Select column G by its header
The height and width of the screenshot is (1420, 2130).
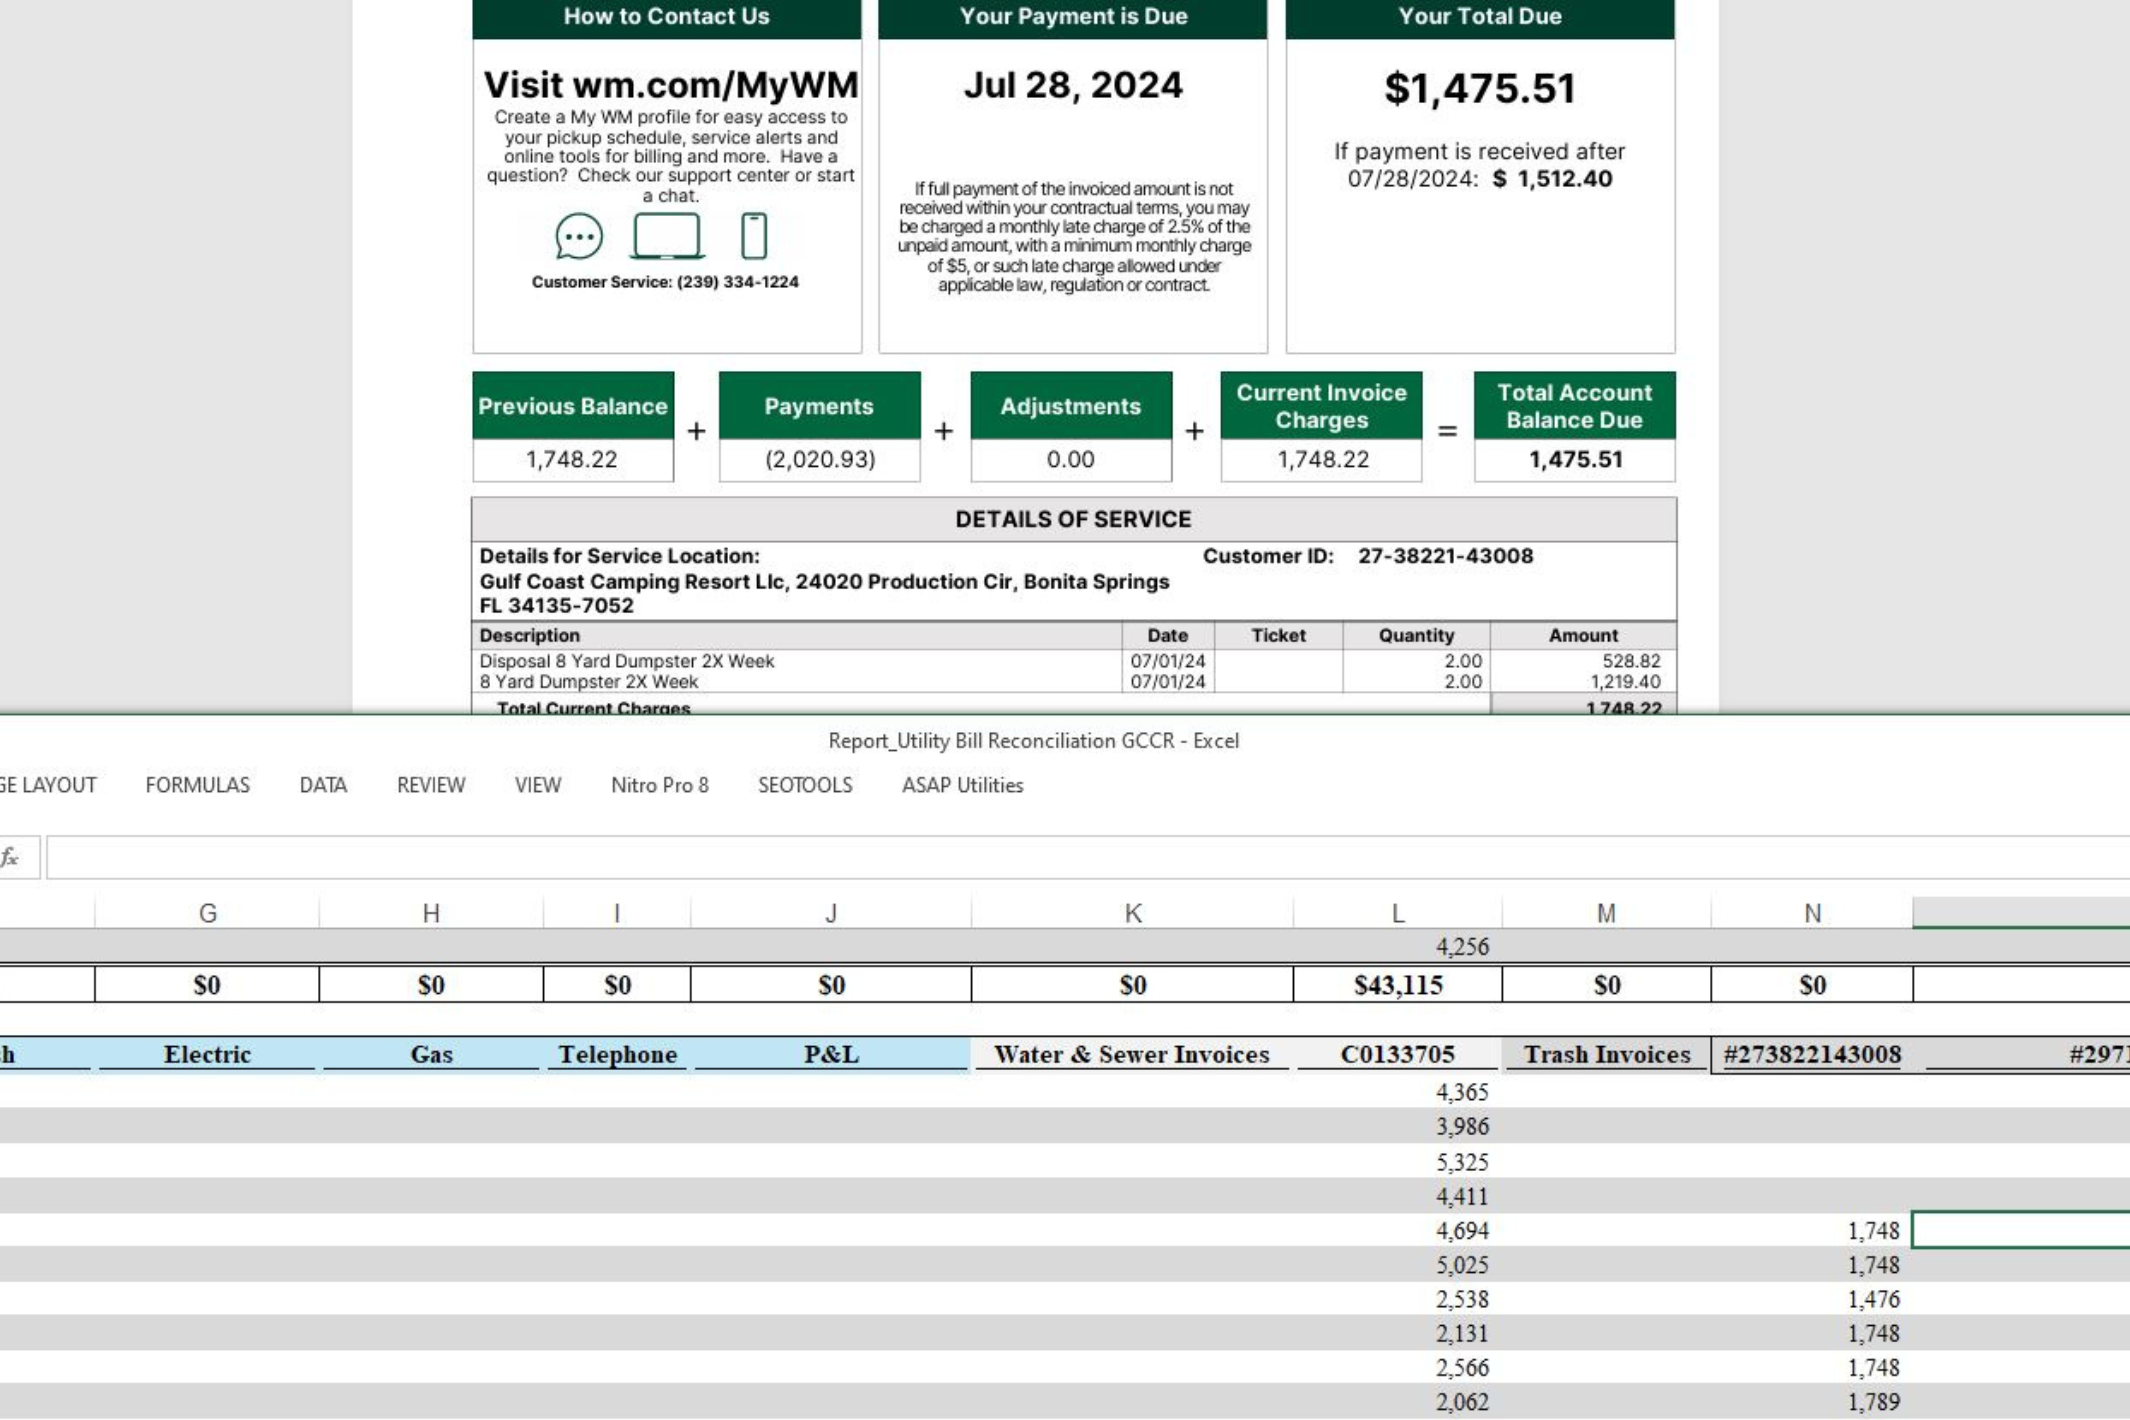click(207, 913)
